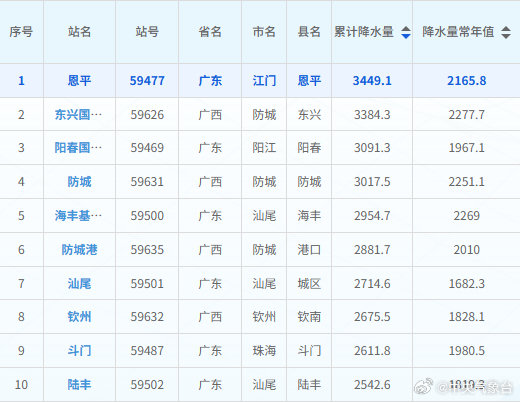Click the 县名 column header
This screenshot has width=520, height=402.
[x=309, y=32]
